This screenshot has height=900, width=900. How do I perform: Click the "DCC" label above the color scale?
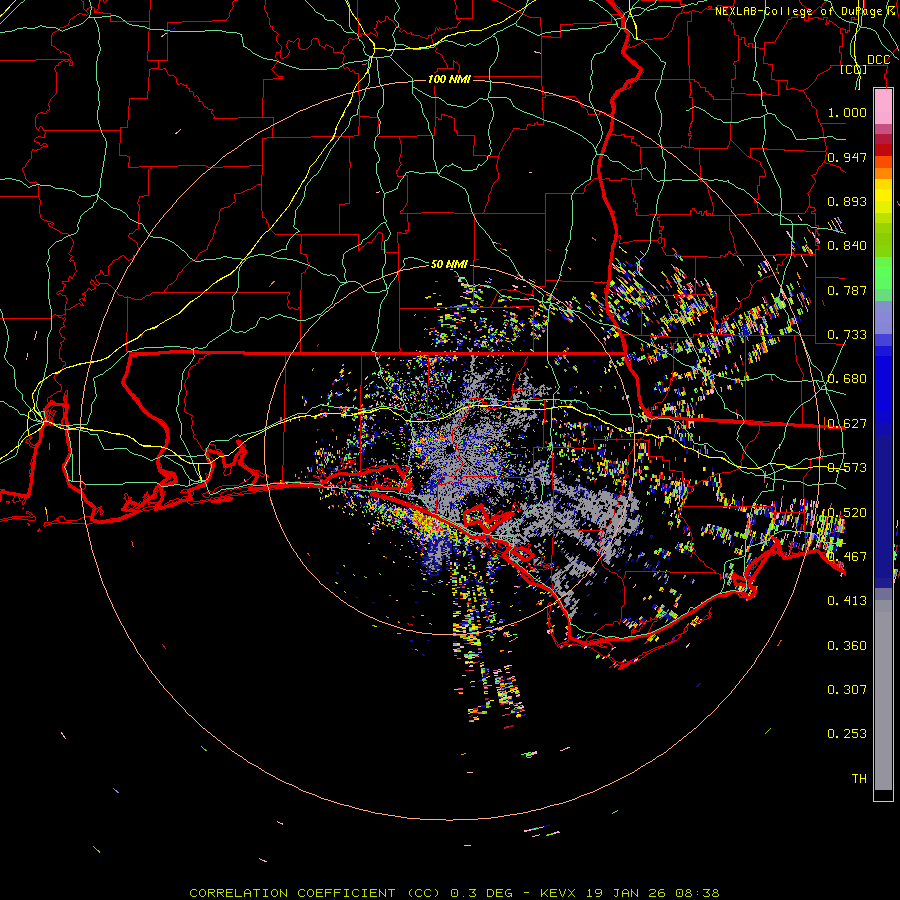[x=878, y=60]
